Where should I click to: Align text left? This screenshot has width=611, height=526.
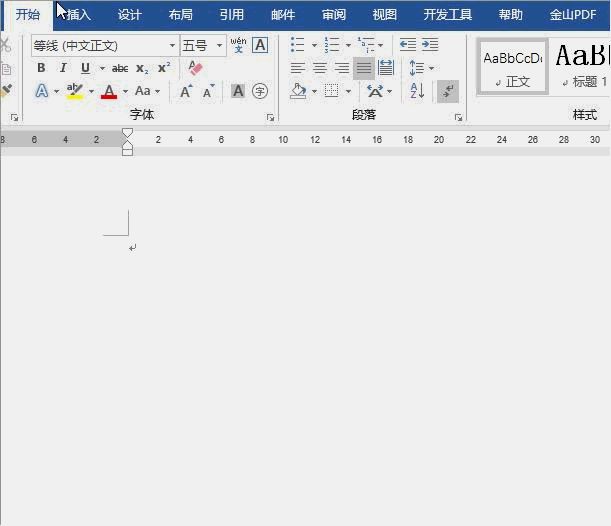[298, 68]
